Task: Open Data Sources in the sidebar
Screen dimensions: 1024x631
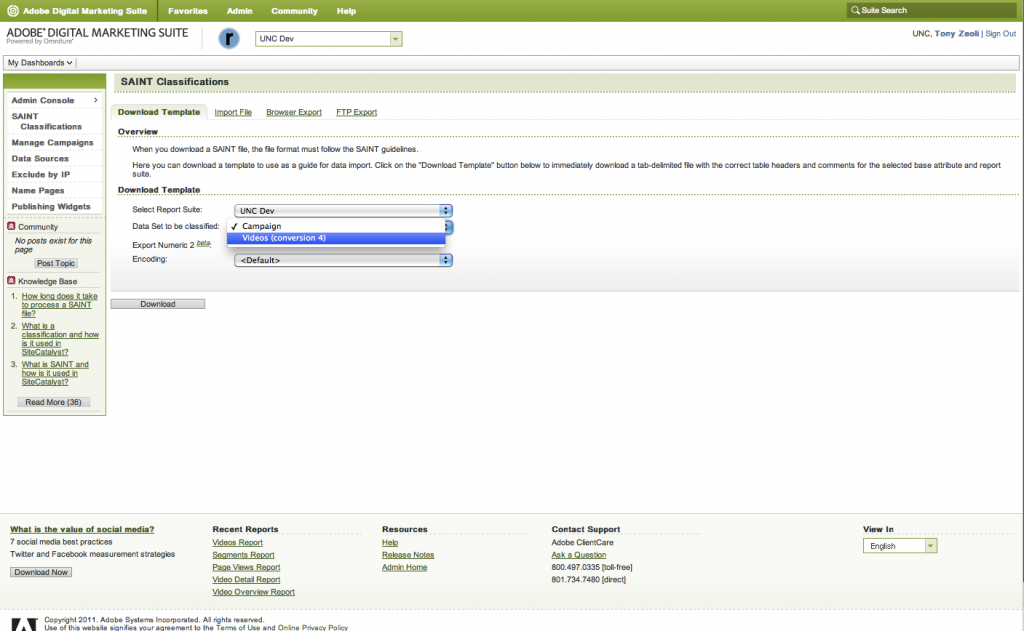Action: click(40, 159)
